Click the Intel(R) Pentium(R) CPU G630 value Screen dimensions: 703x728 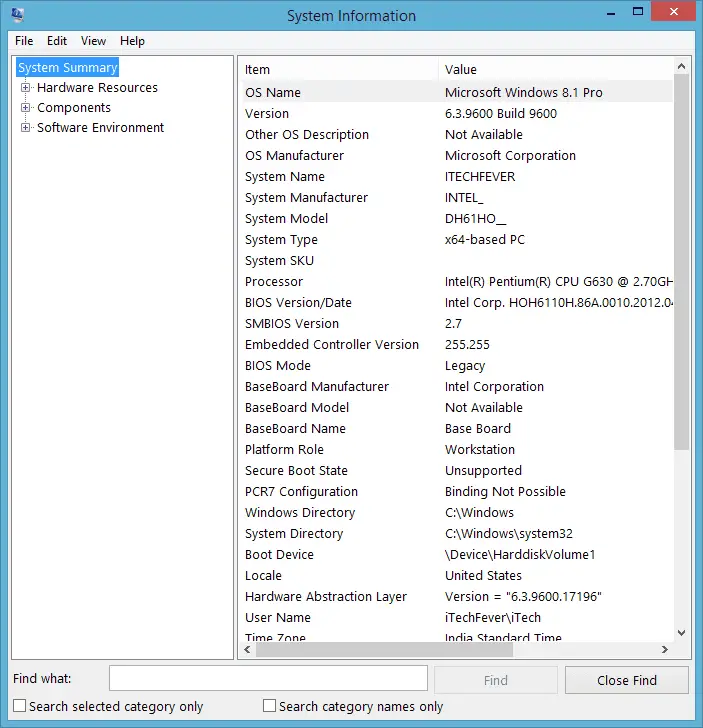coord(559,281)
